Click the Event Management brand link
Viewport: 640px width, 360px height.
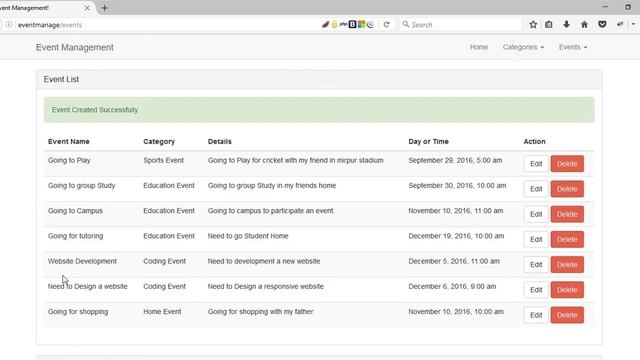coord(75,47)
